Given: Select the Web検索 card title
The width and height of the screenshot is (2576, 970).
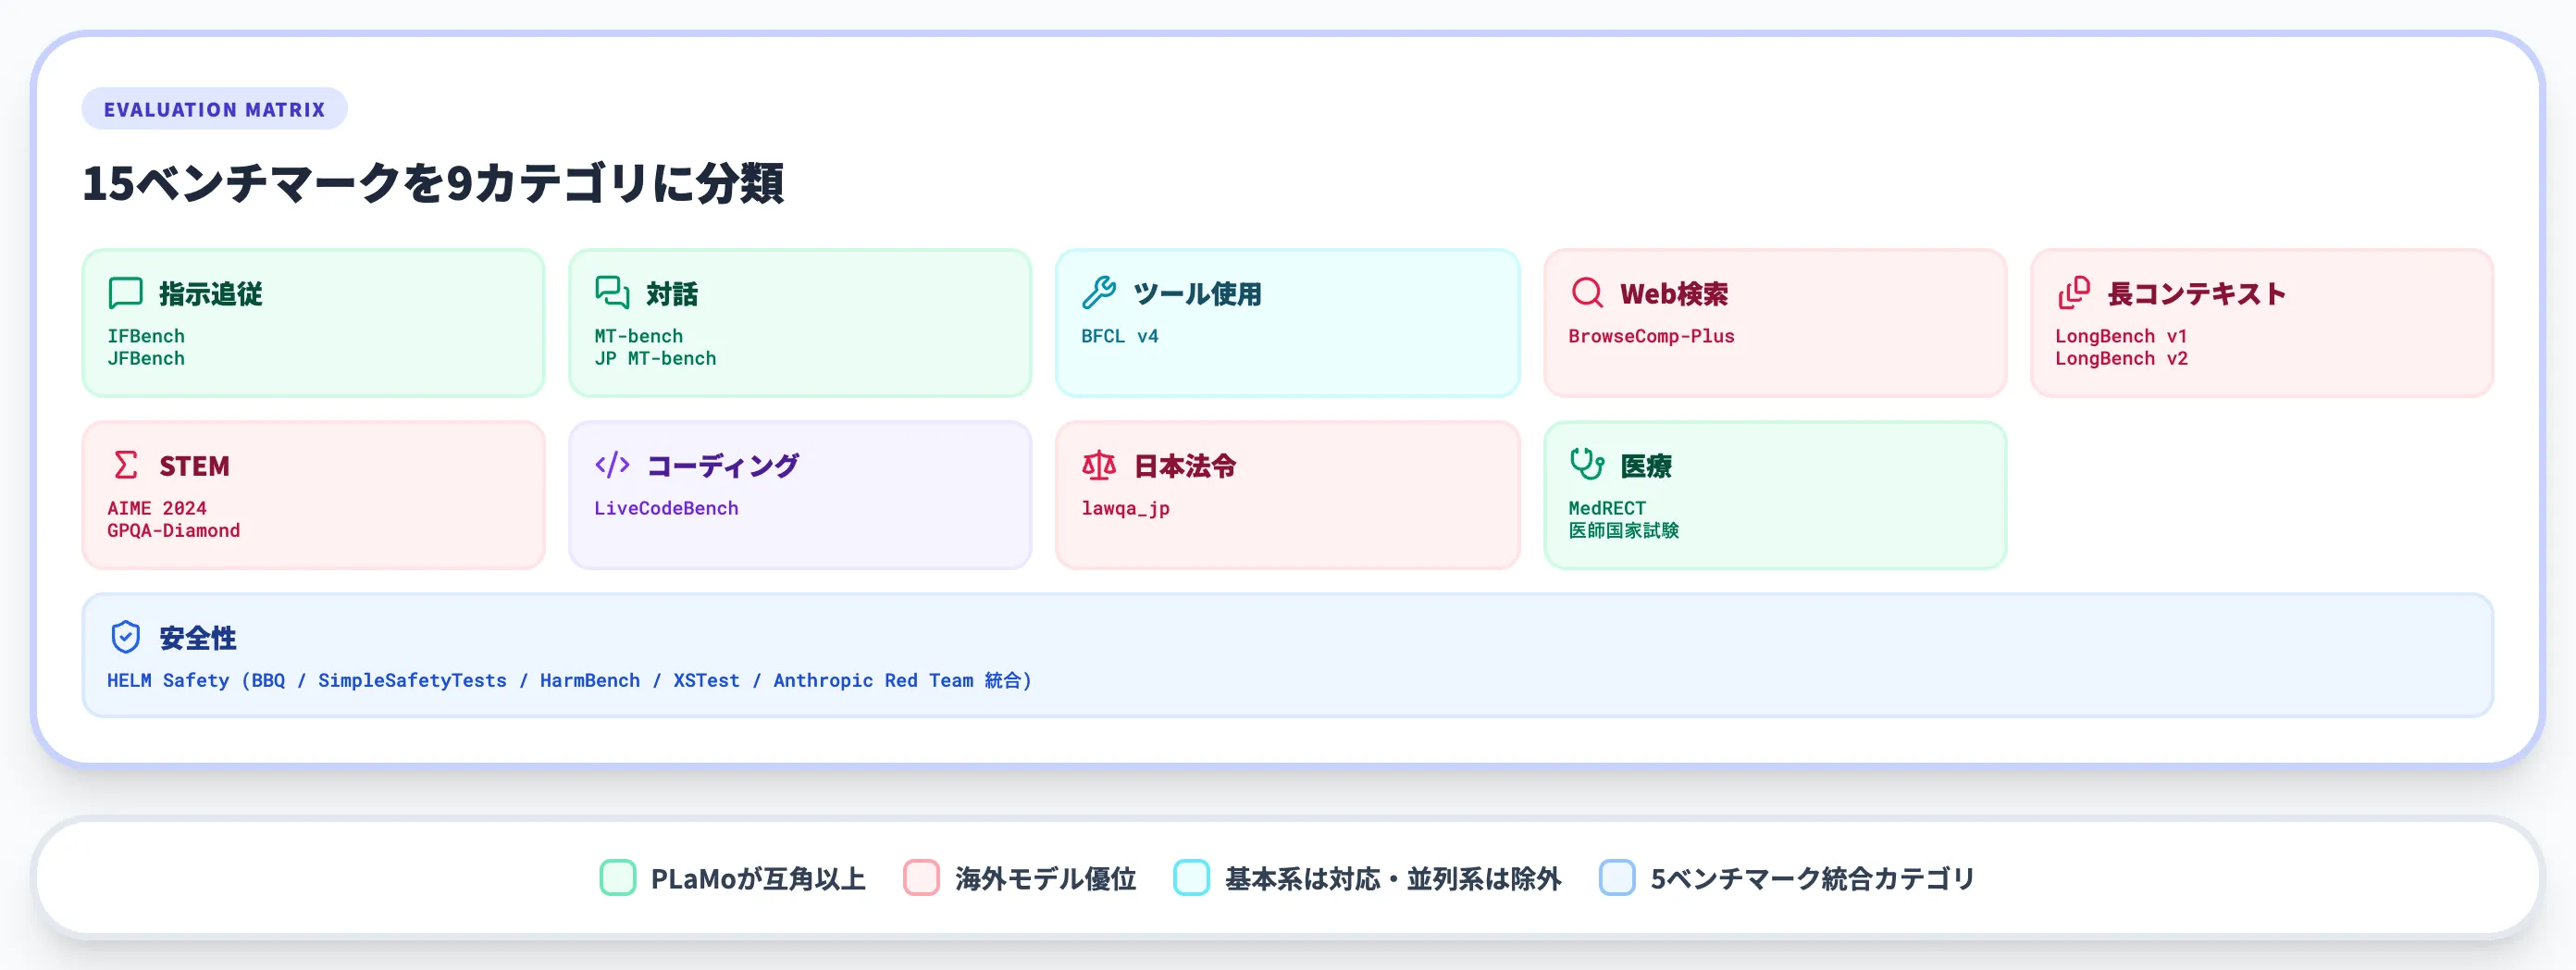Looking at the screenshot, I should pyautogui.click(x=1674, y=294).
